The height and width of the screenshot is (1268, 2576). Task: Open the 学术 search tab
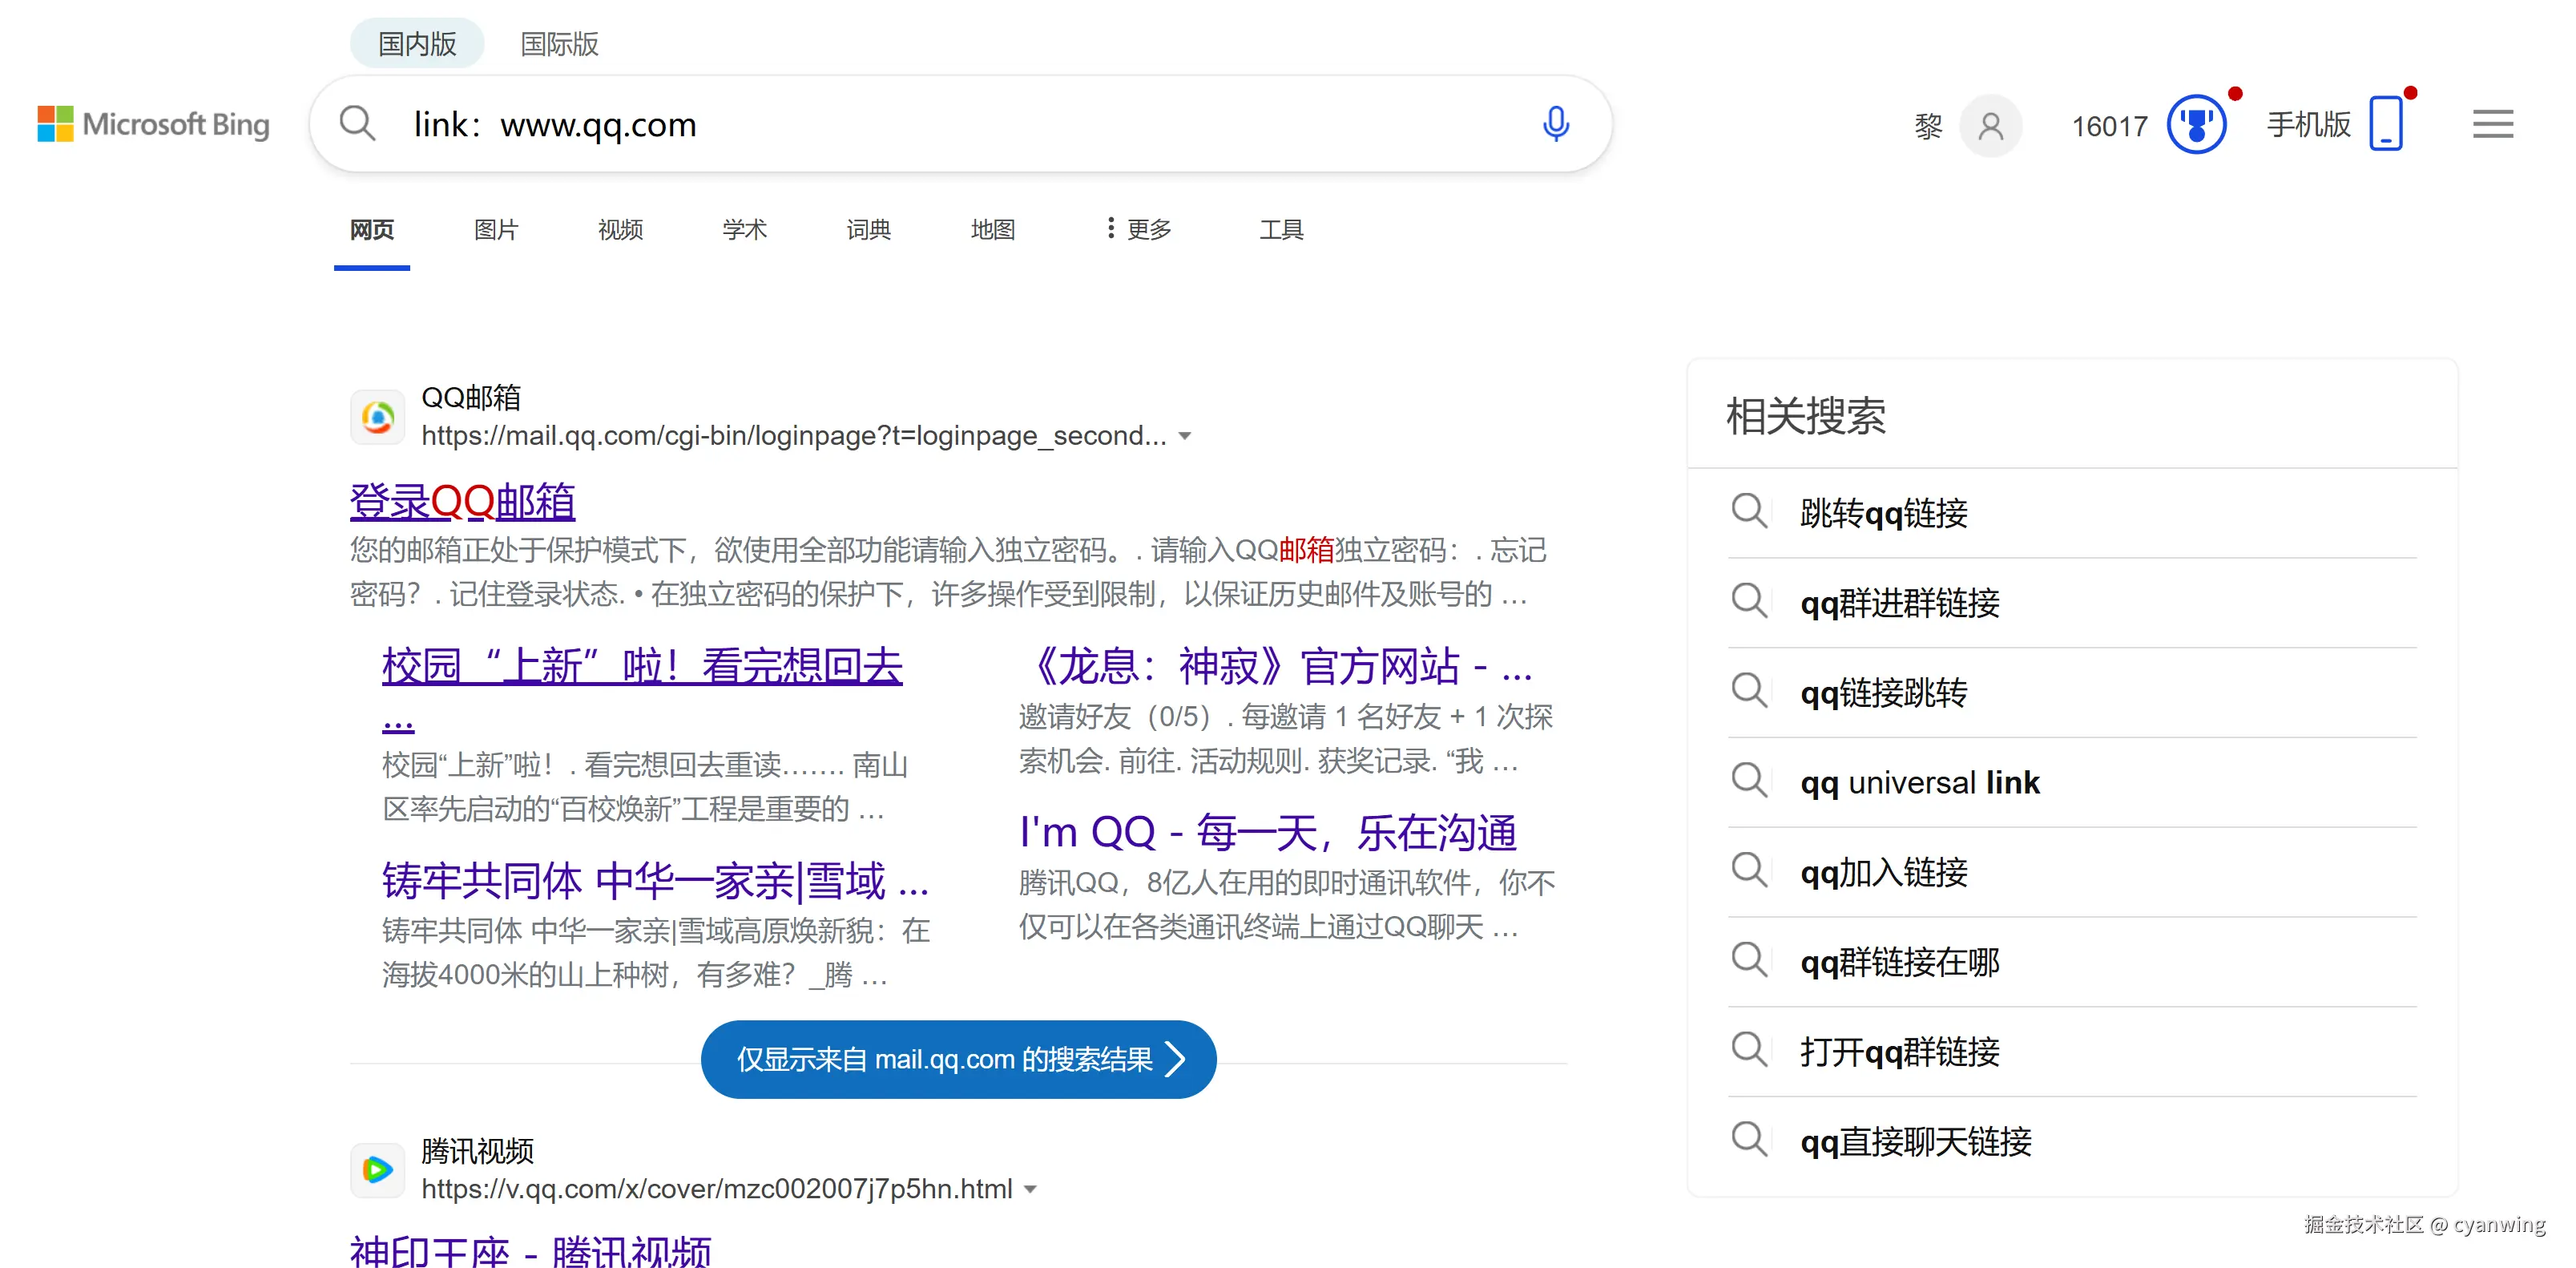click(x=744, y=229)
